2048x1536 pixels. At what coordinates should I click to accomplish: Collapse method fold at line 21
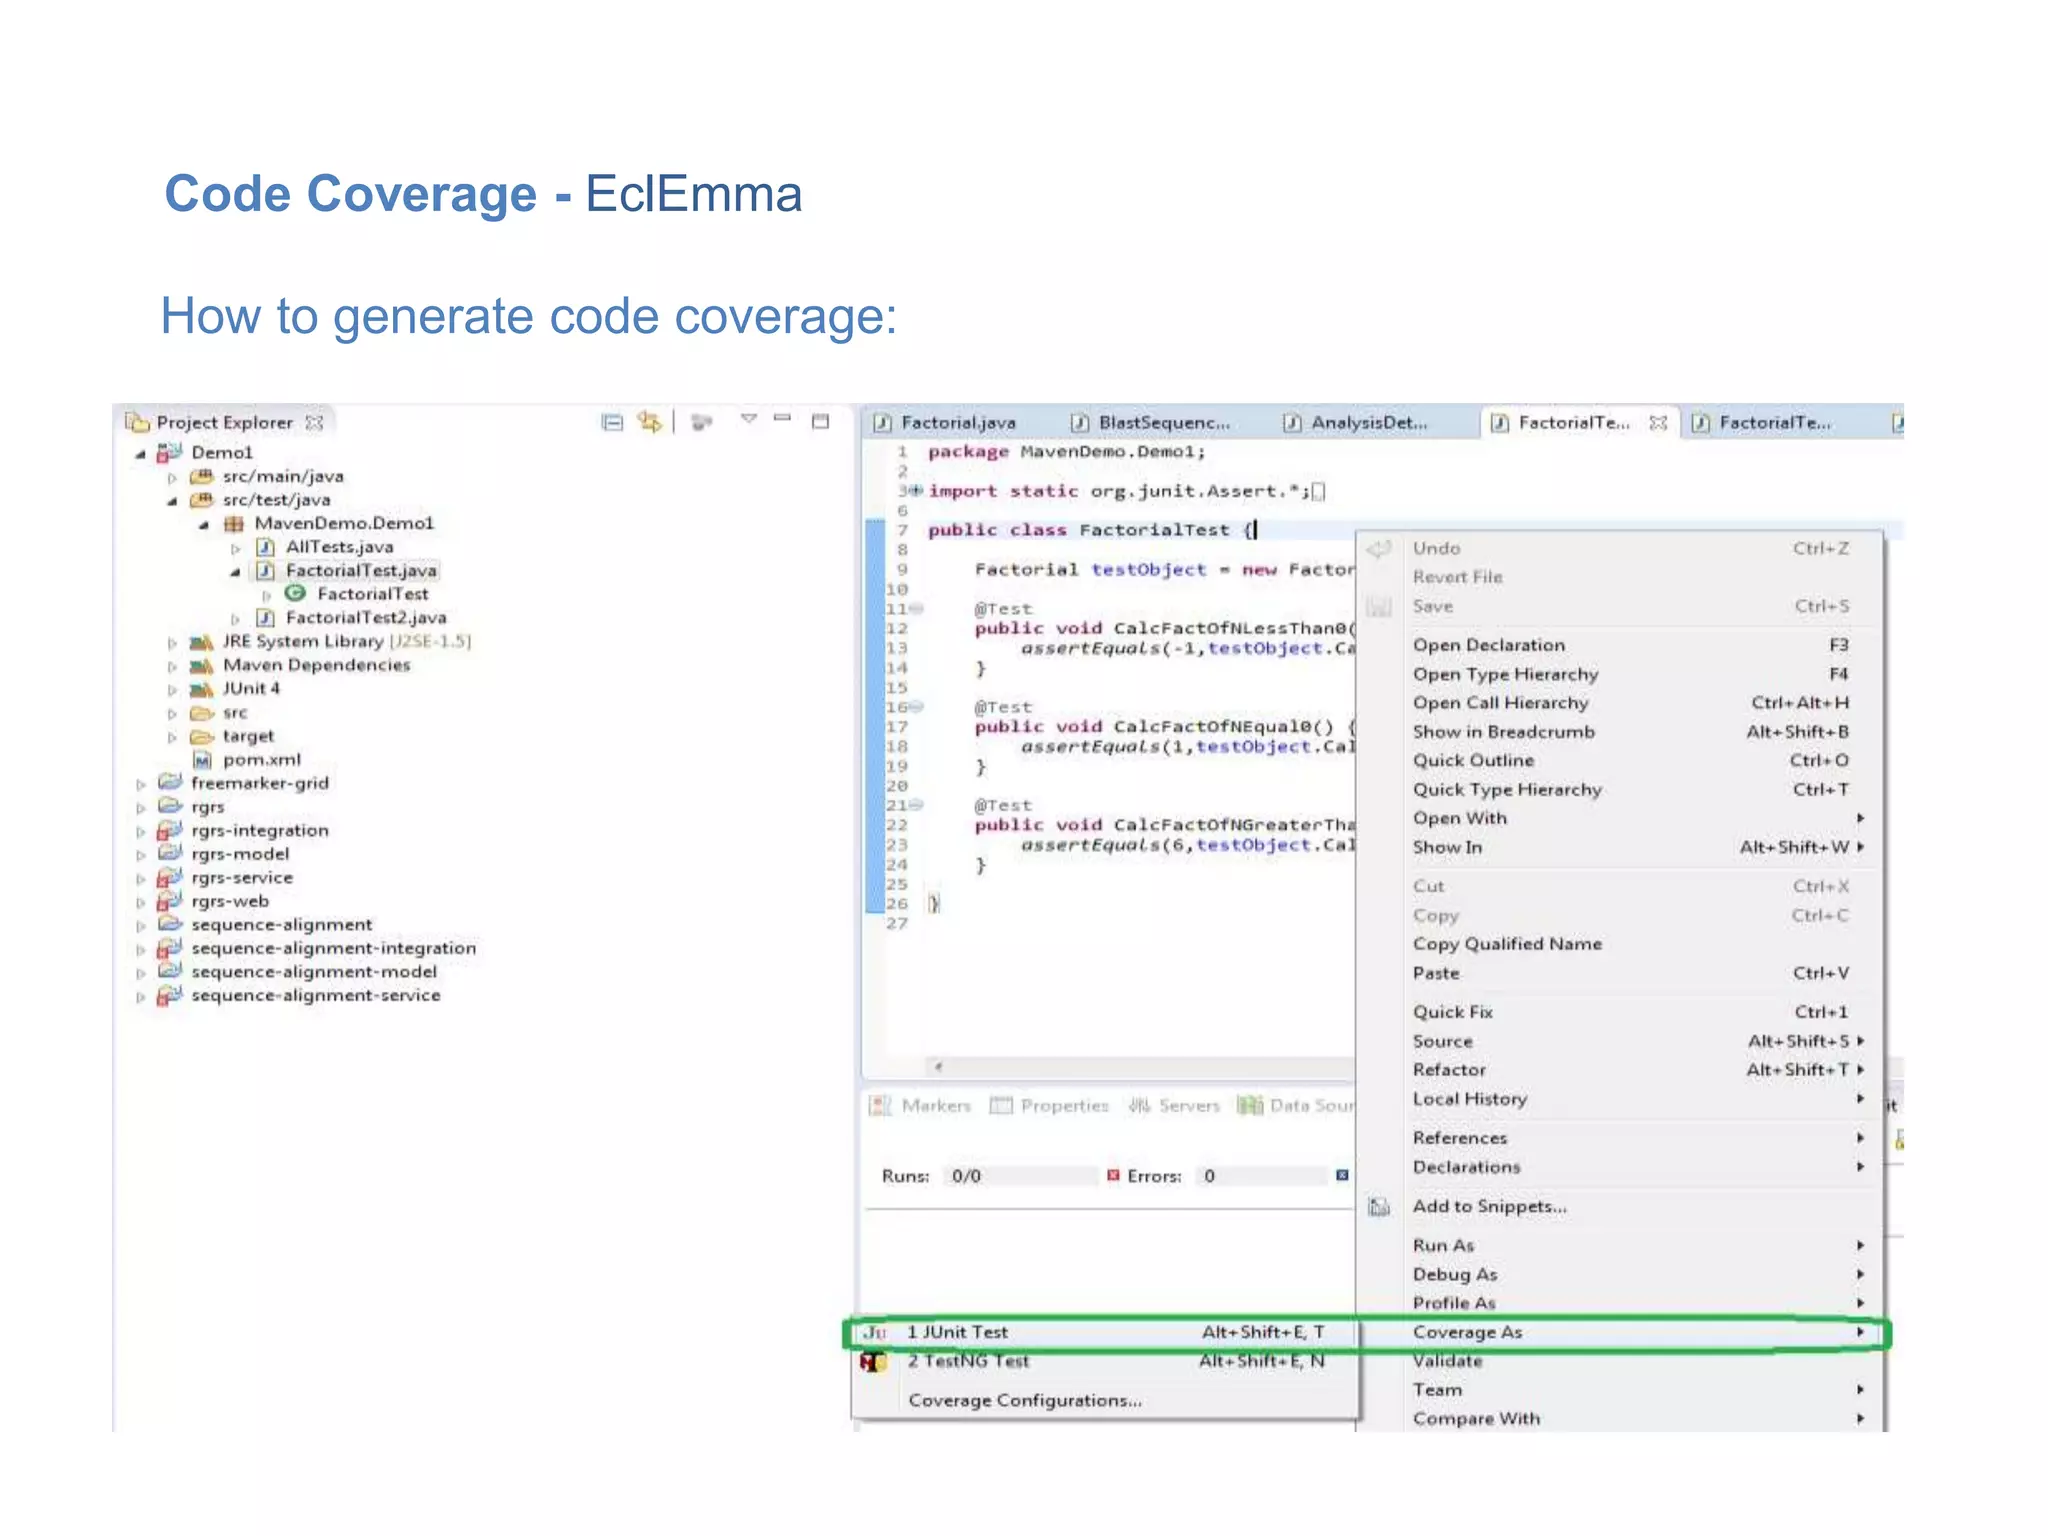(916, 805)
